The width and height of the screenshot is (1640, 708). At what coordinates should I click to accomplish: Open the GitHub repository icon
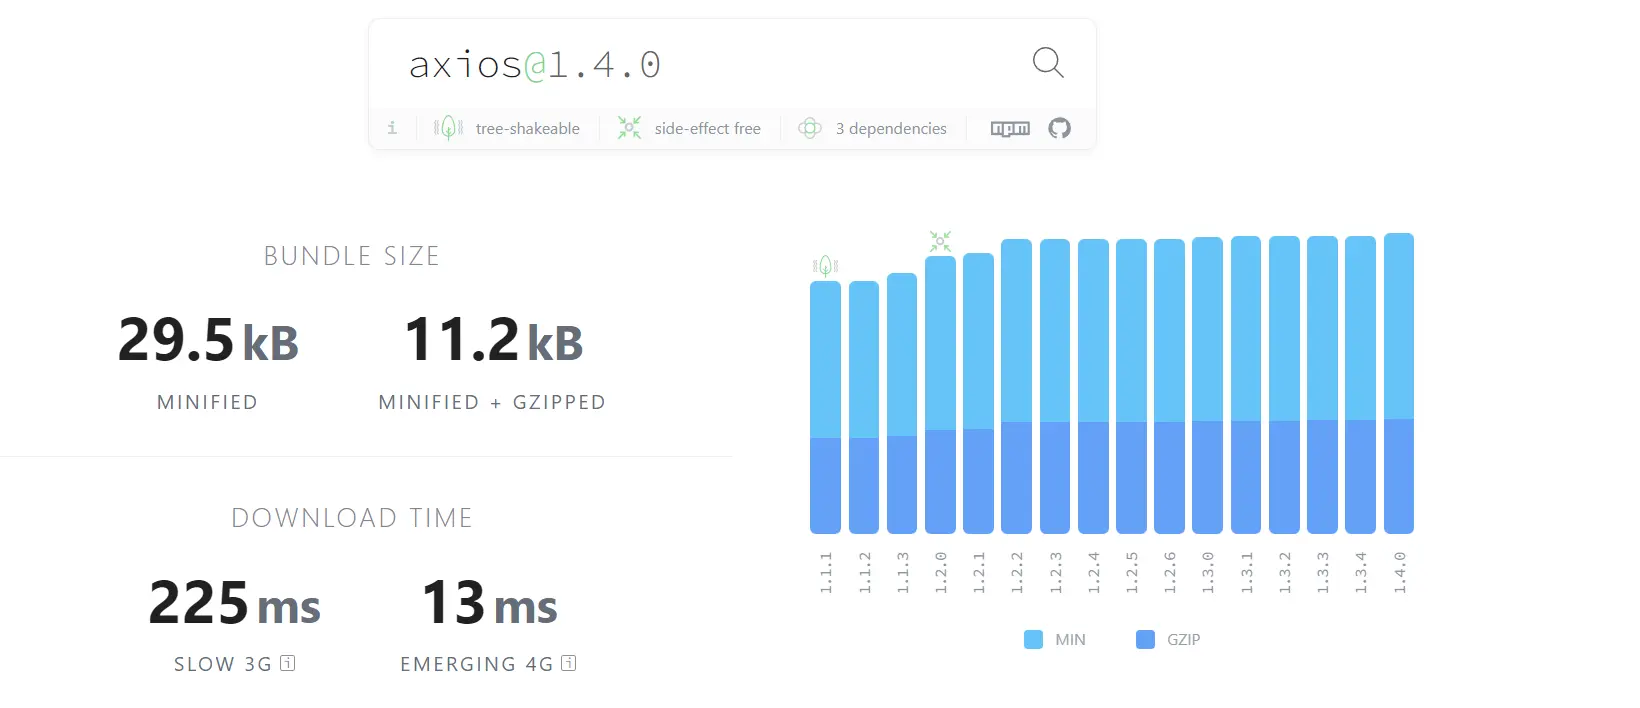[1059, 128]
